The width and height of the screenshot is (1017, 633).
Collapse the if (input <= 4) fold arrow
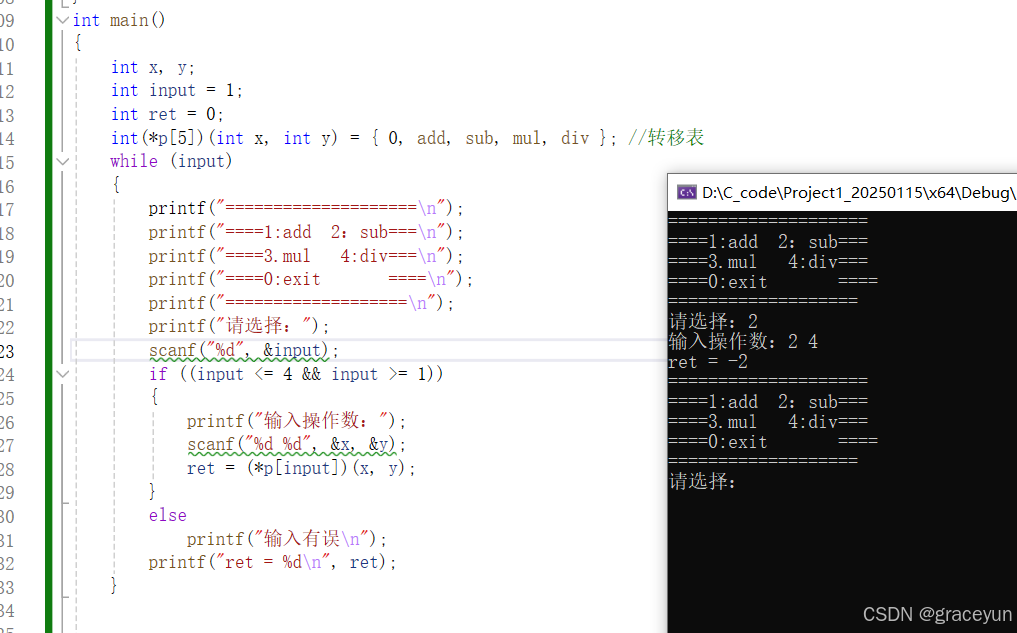[62, 374]
